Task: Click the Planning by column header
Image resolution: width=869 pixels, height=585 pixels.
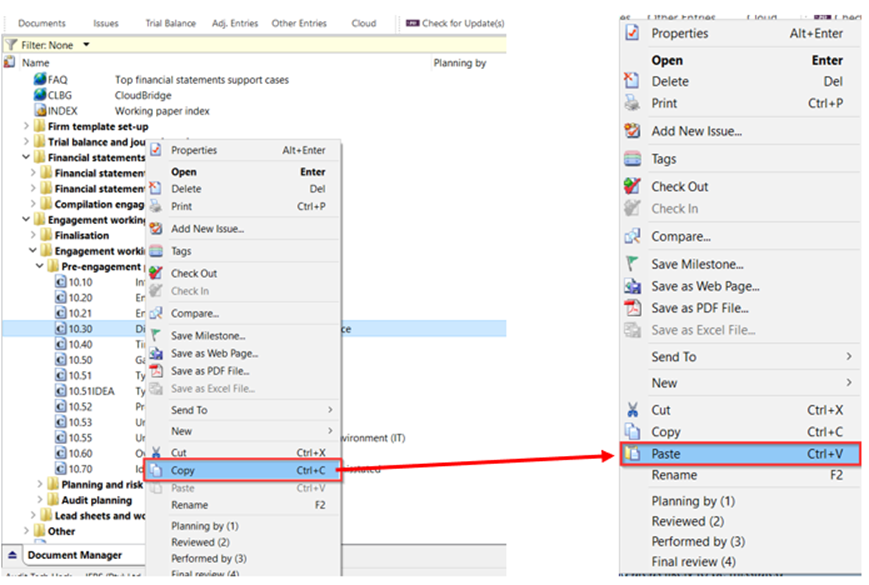Action: coord(459,63)
